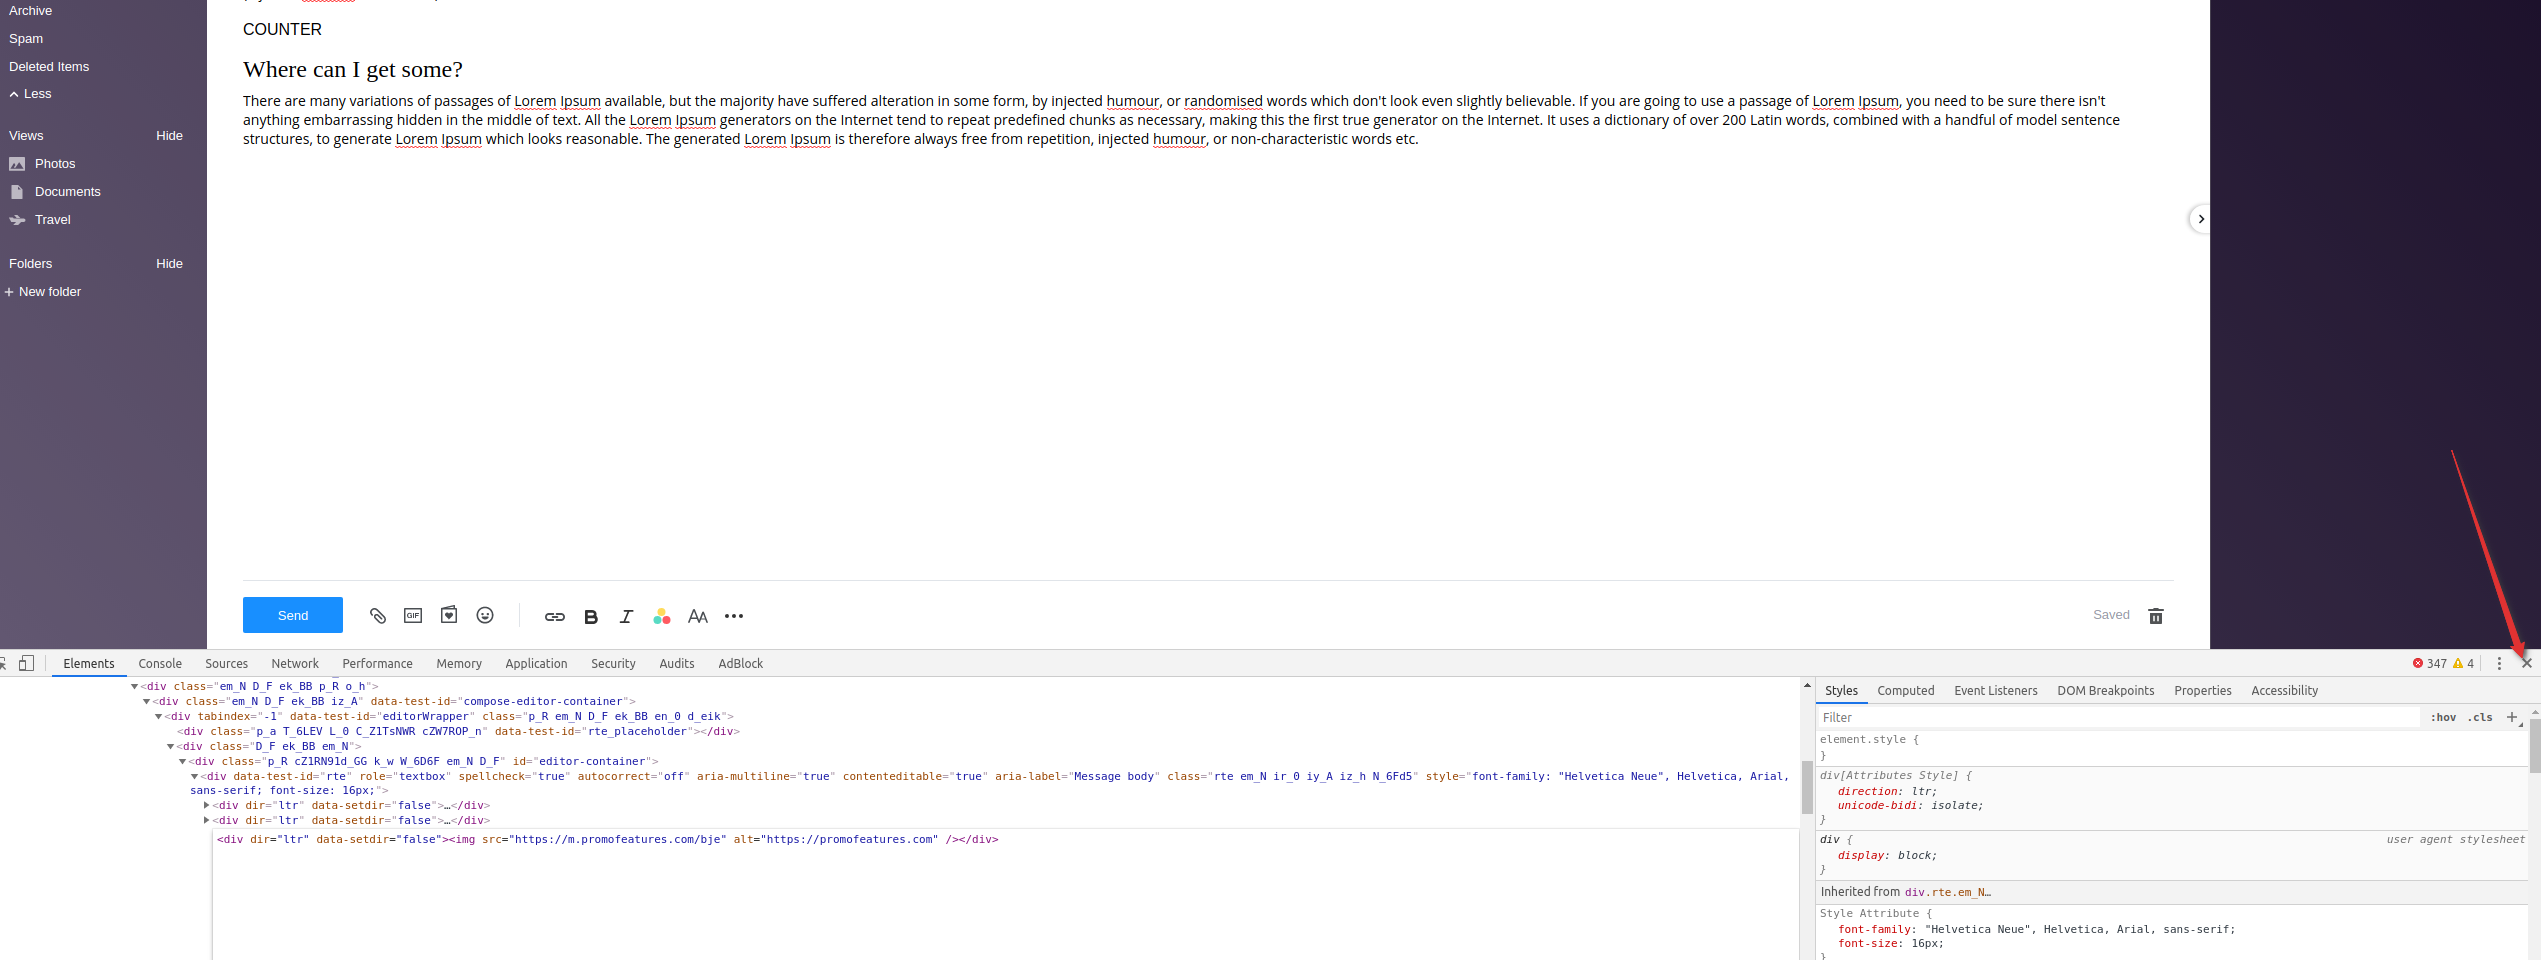Screen dimensions: 2541x960
Task: Open the text color picker
Action: 661,617
